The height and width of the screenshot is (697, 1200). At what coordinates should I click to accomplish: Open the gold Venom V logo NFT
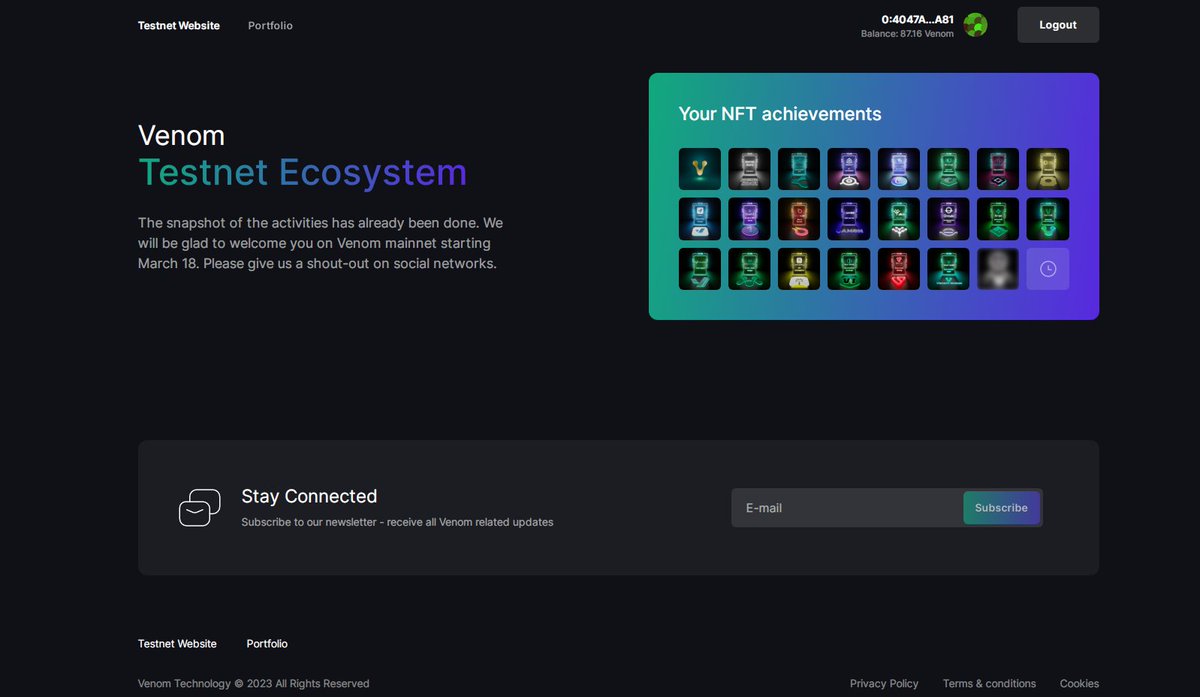[700, 169]
